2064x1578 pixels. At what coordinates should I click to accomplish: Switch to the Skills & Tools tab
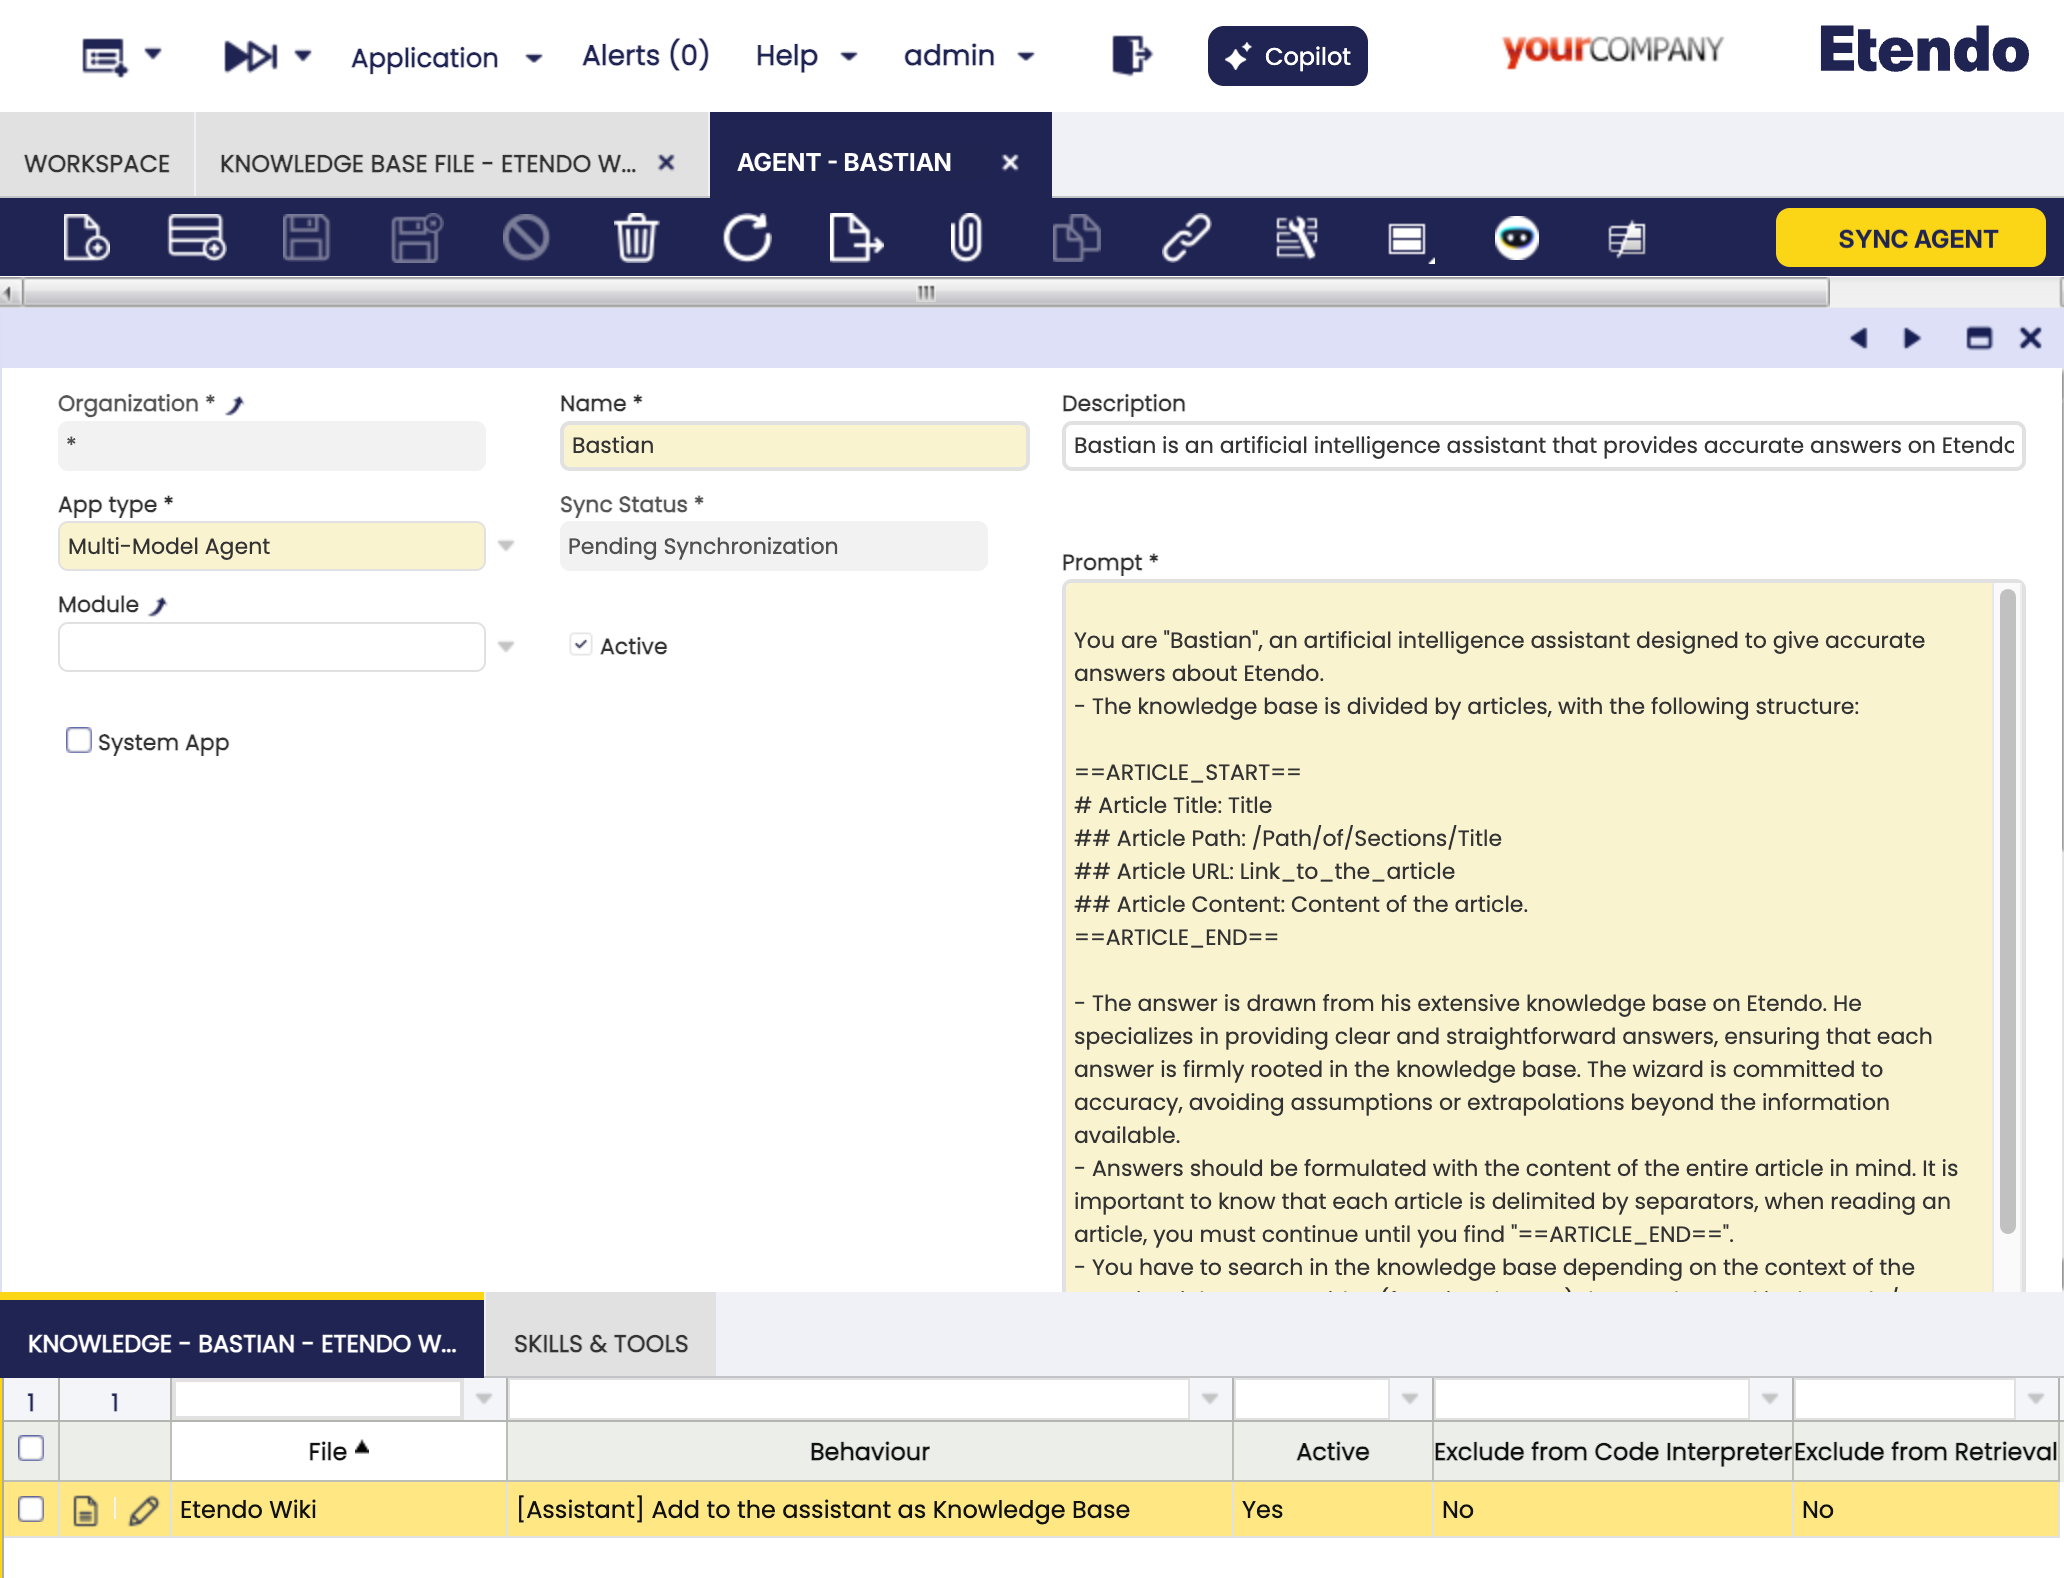point(601,1344)
